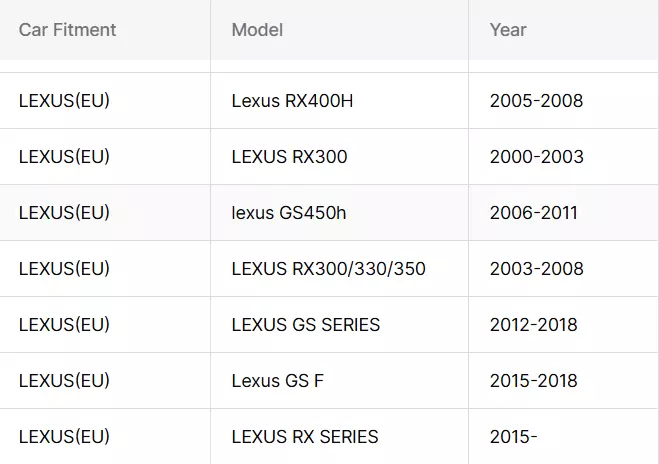Click the Model column header
This screenshot has width=659, height=464.
click(x=257, y=30)
